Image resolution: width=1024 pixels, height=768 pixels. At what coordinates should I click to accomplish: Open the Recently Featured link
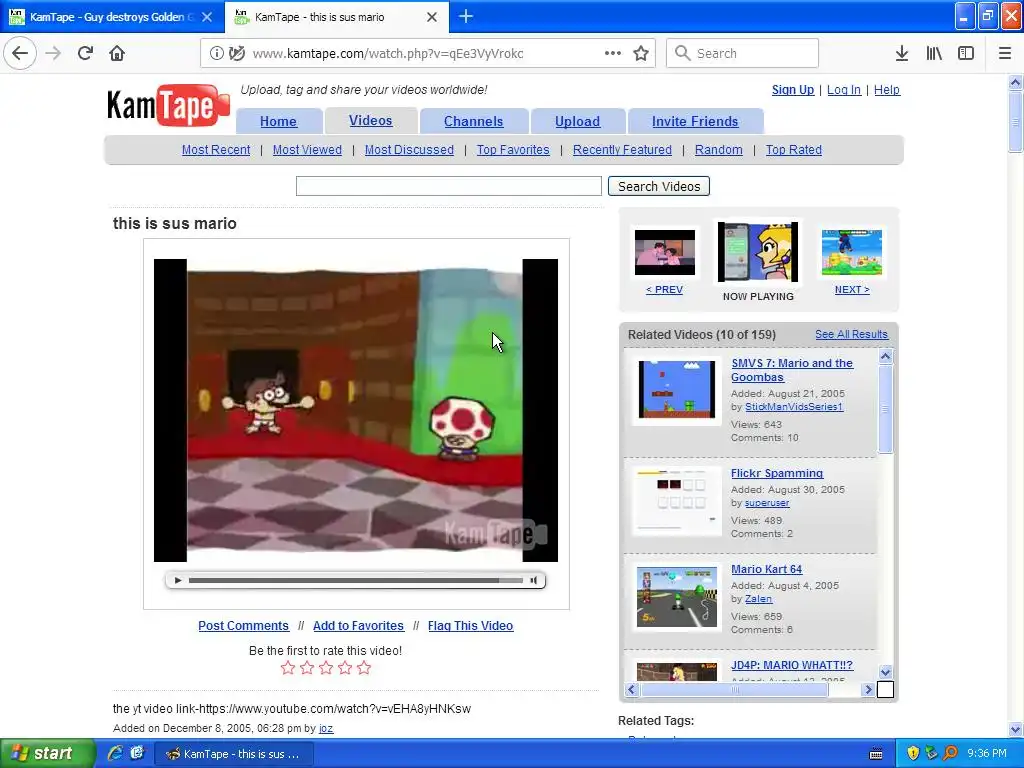pos(622,150)
